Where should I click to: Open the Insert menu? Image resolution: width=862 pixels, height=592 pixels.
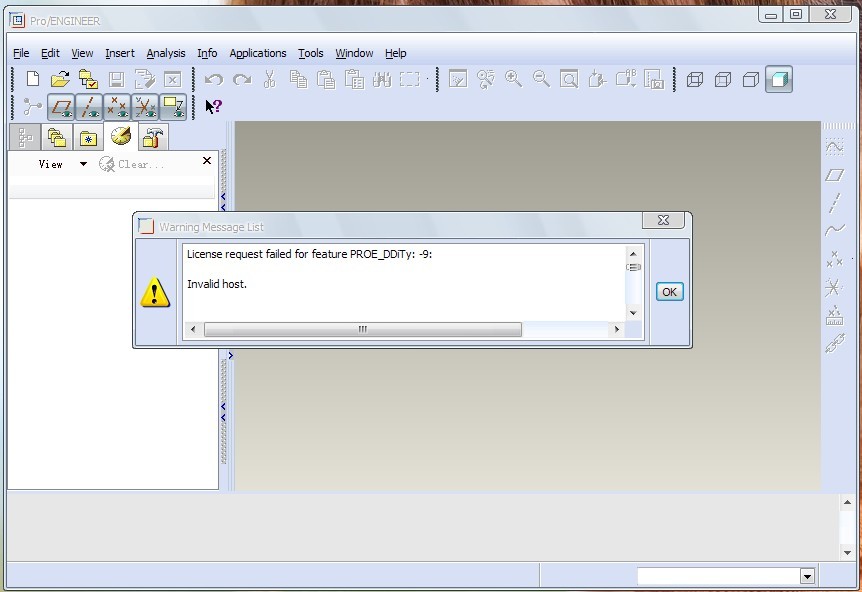(x=120, y=53)
